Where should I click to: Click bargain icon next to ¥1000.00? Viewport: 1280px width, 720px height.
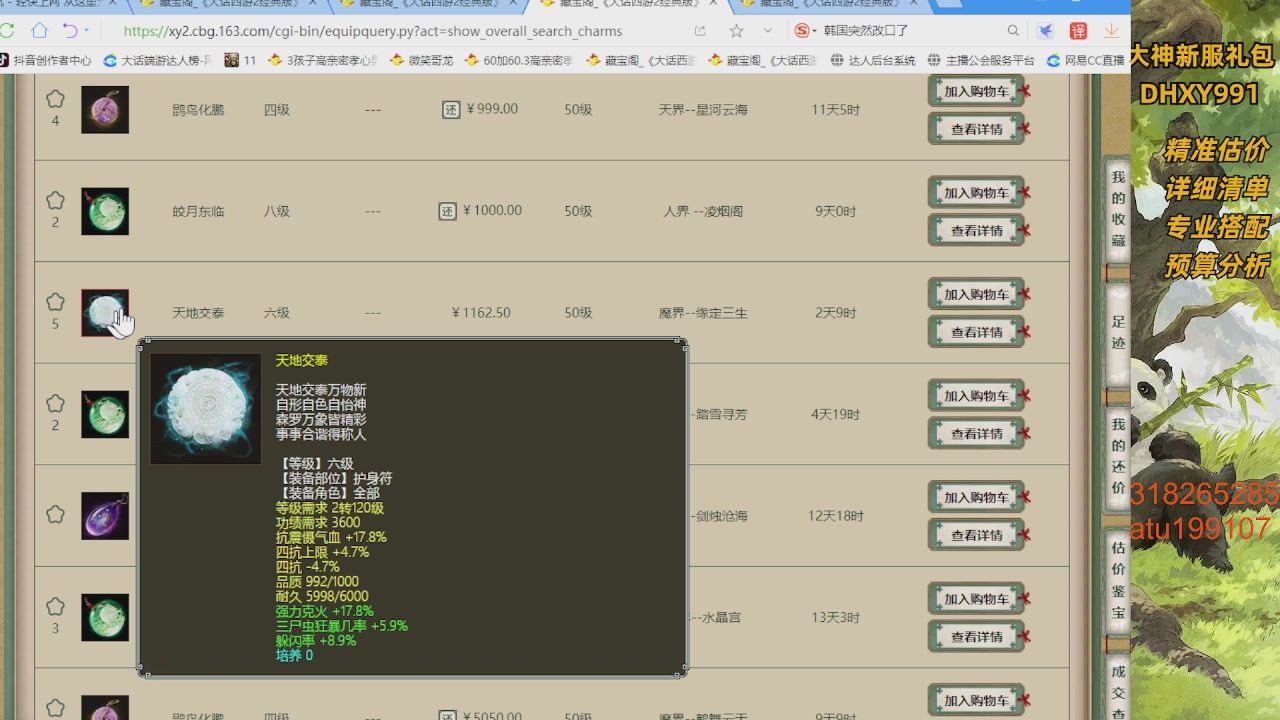click(x=448, y=211)
